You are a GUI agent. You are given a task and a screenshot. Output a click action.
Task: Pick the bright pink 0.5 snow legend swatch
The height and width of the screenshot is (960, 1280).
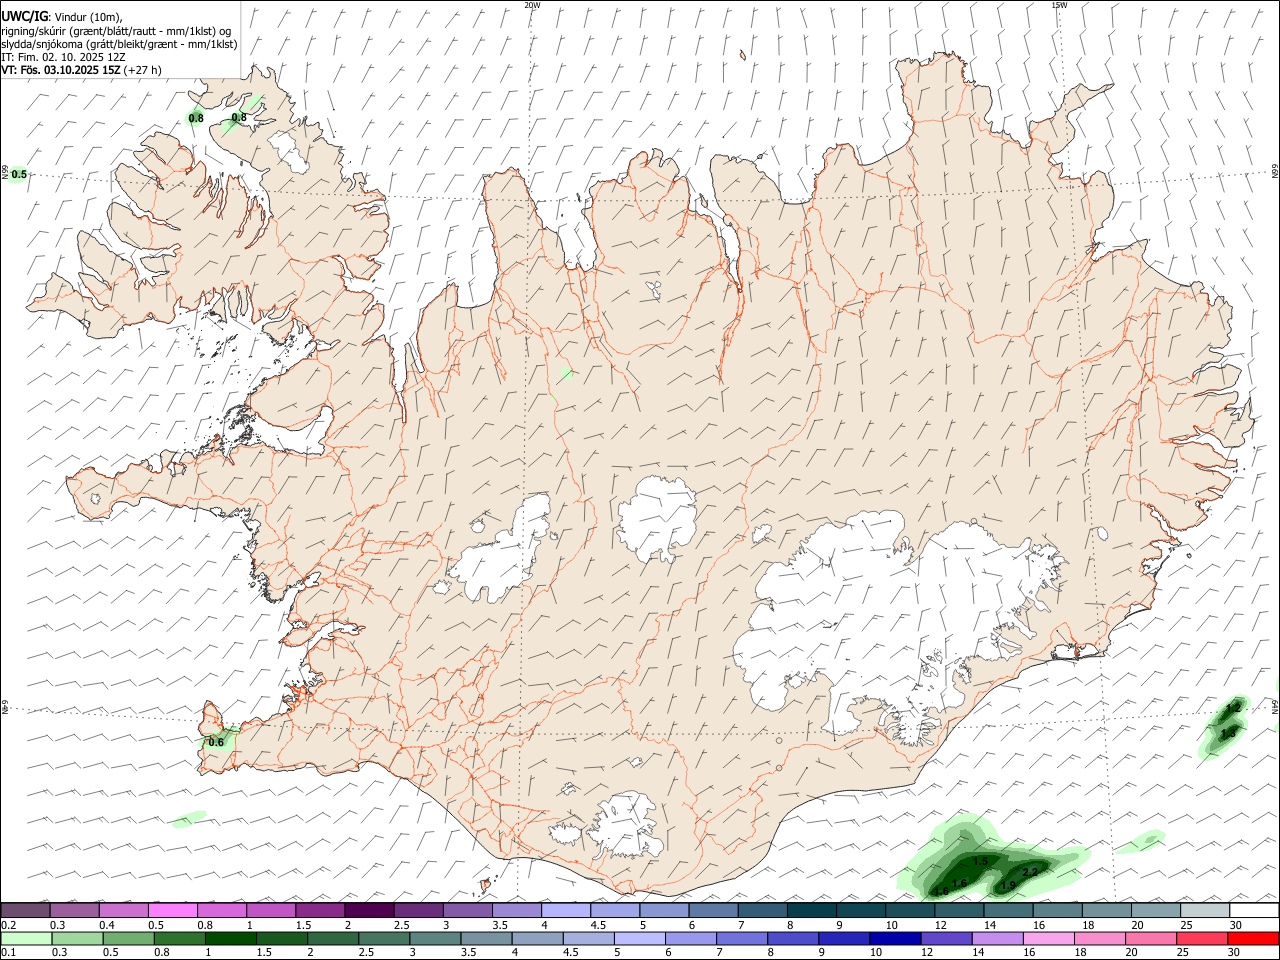click(x=172, y=910)
